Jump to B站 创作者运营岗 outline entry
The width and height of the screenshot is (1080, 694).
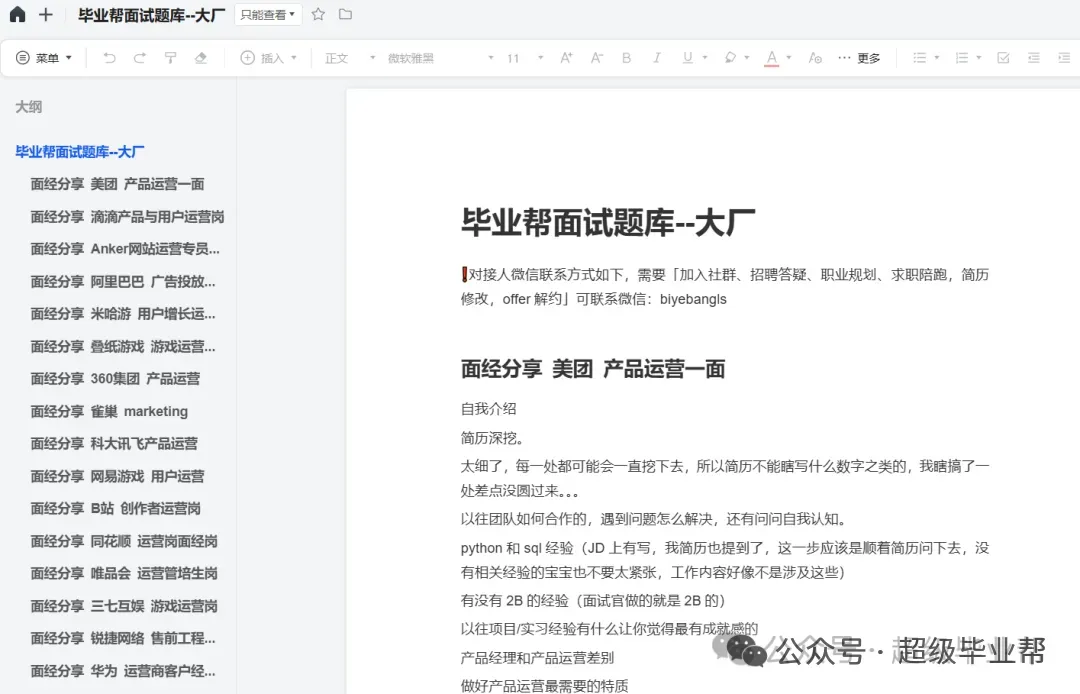116,508
